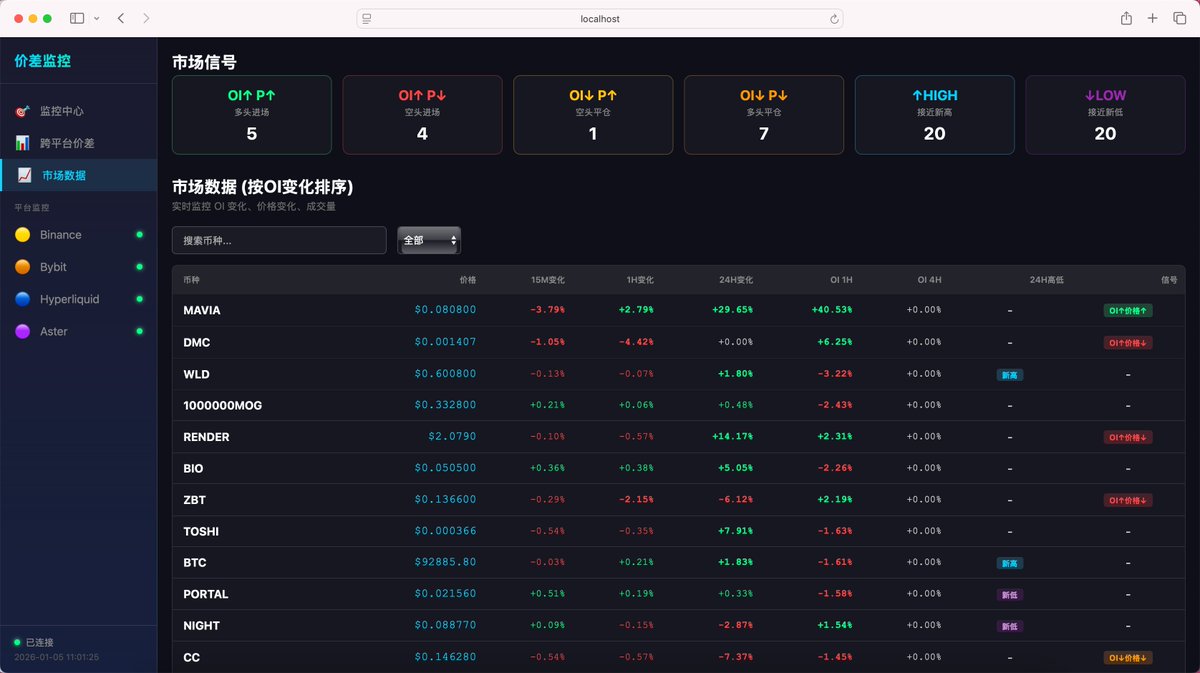Viewport: 1200px width, 673px height.
Task: Open the ↑HIGH 接近新高 signal card
Action: tap(934, 114)
